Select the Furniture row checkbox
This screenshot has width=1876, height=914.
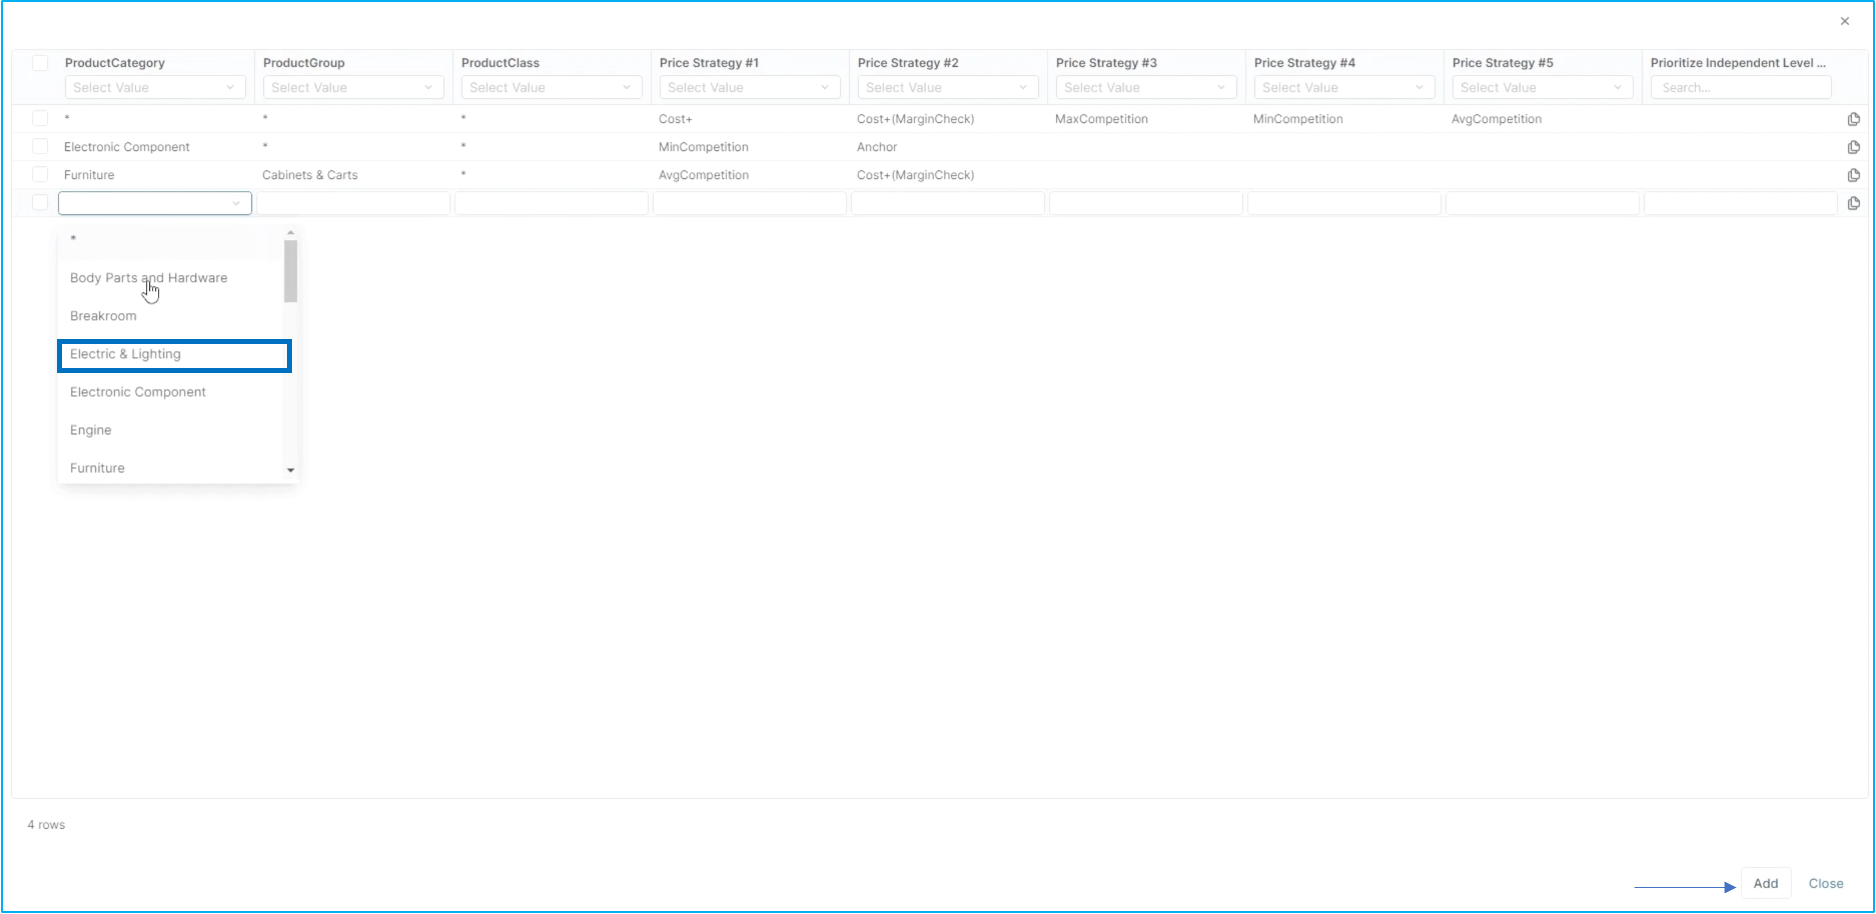pos(40,175)
